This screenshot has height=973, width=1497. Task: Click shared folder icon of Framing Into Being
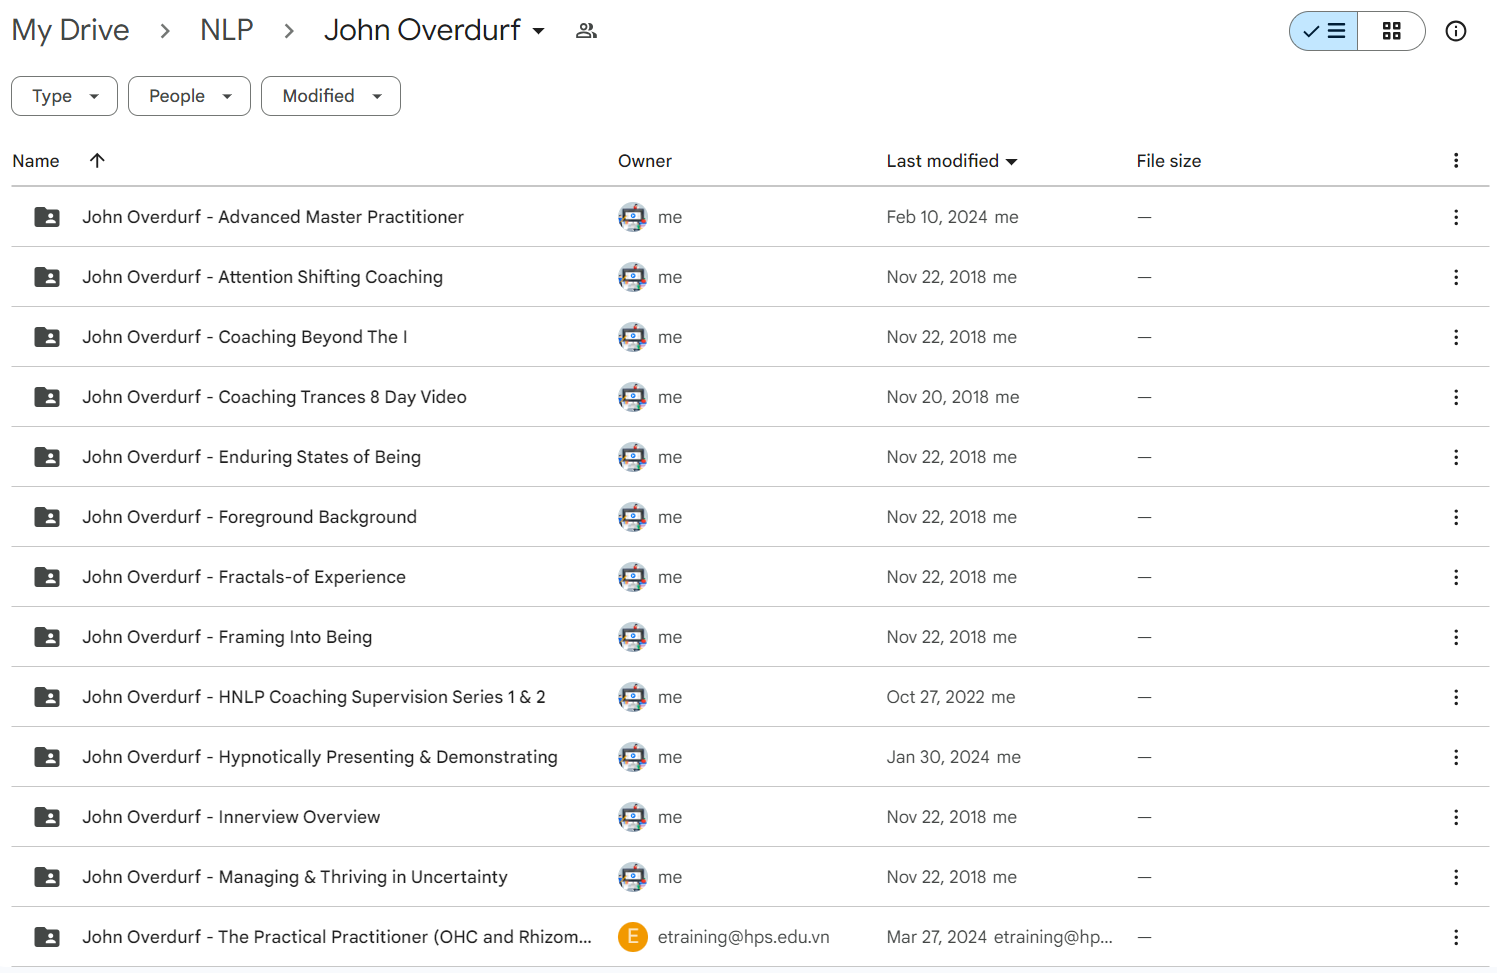(47, 637)
